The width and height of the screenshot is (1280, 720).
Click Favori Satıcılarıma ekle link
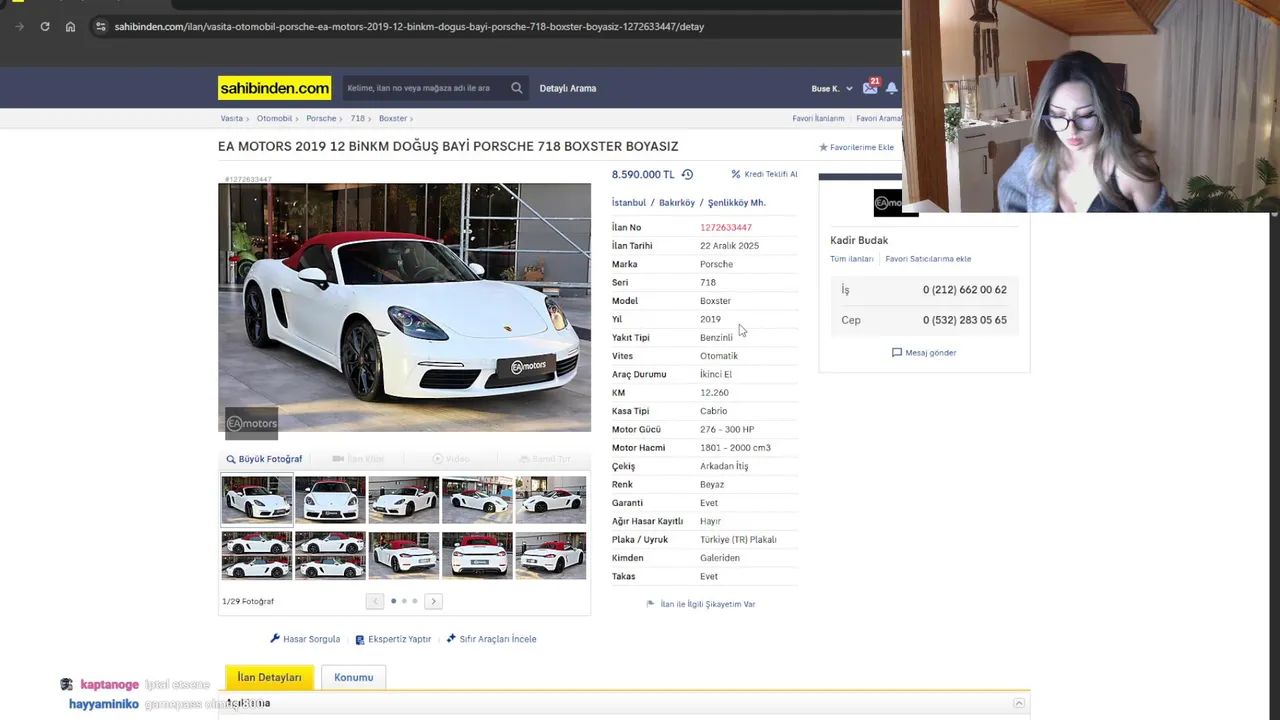click(928, 259)
